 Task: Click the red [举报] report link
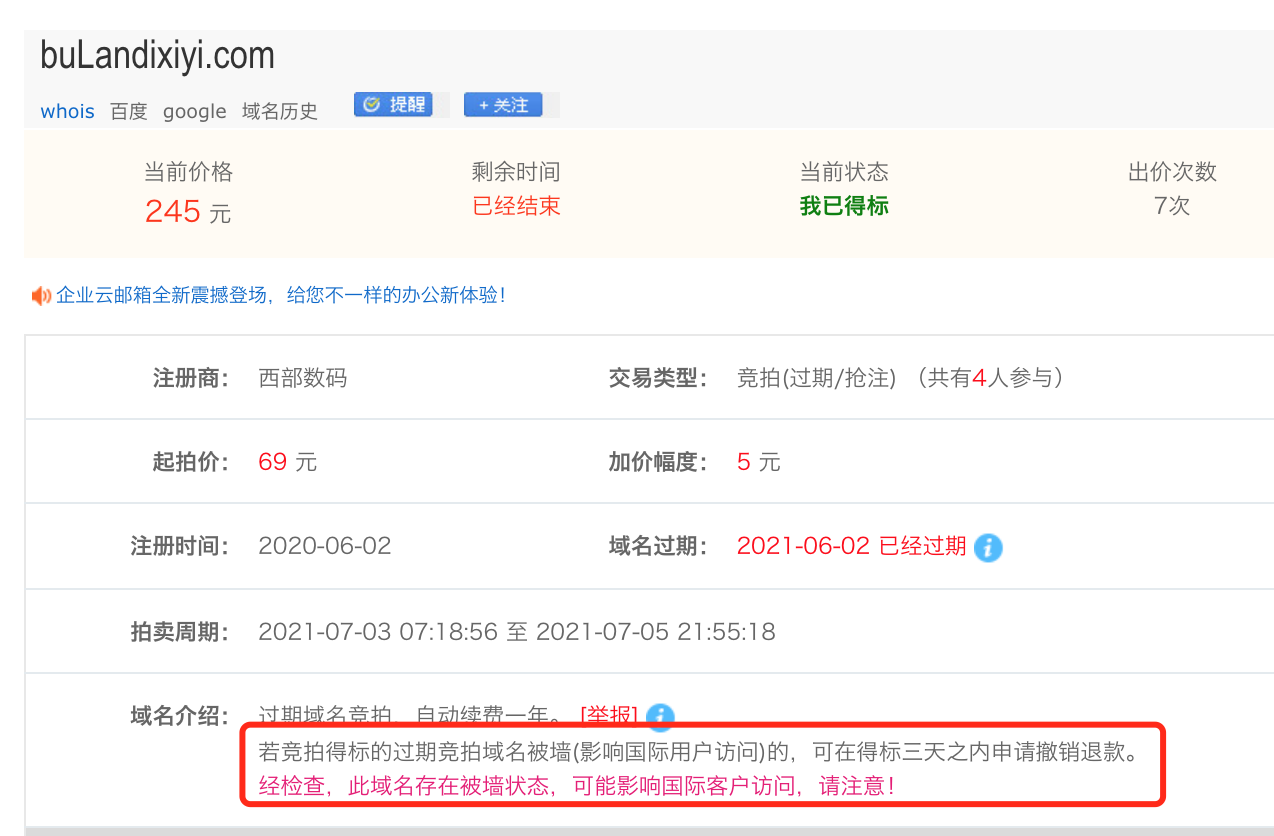(x=610, y=715)
